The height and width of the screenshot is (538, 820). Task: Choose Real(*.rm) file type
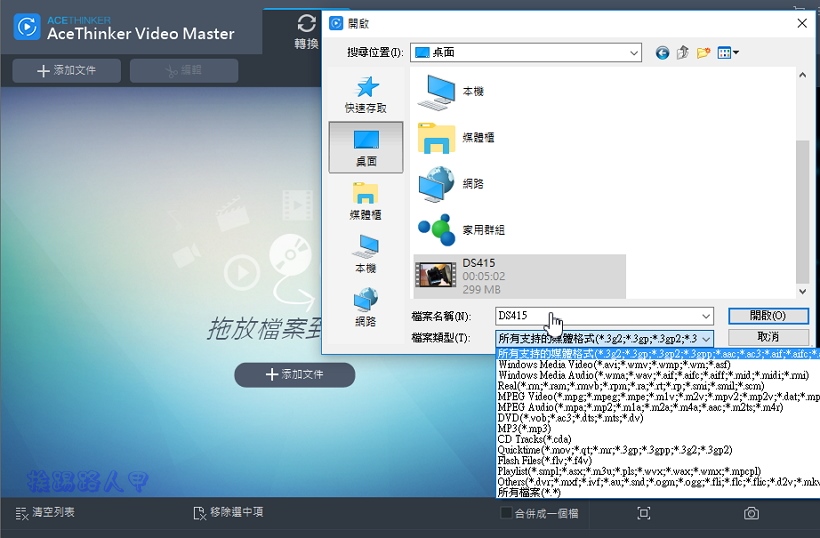658,386
